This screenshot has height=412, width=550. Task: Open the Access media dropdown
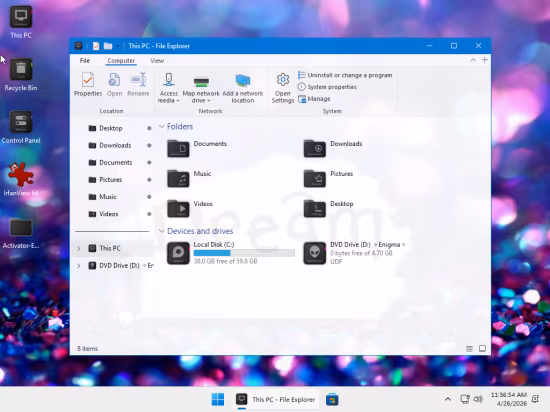pos(169,88)
